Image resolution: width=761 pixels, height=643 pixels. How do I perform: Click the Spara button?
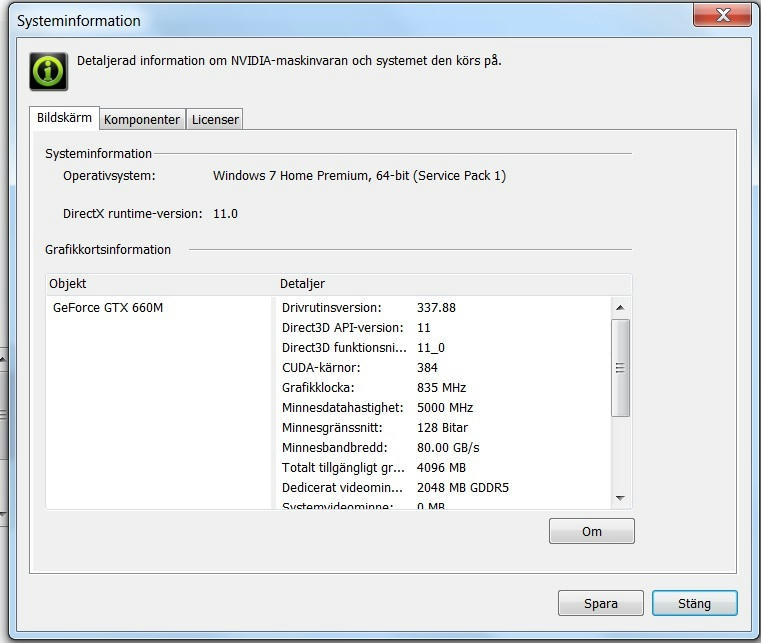(x=601, y=603)
